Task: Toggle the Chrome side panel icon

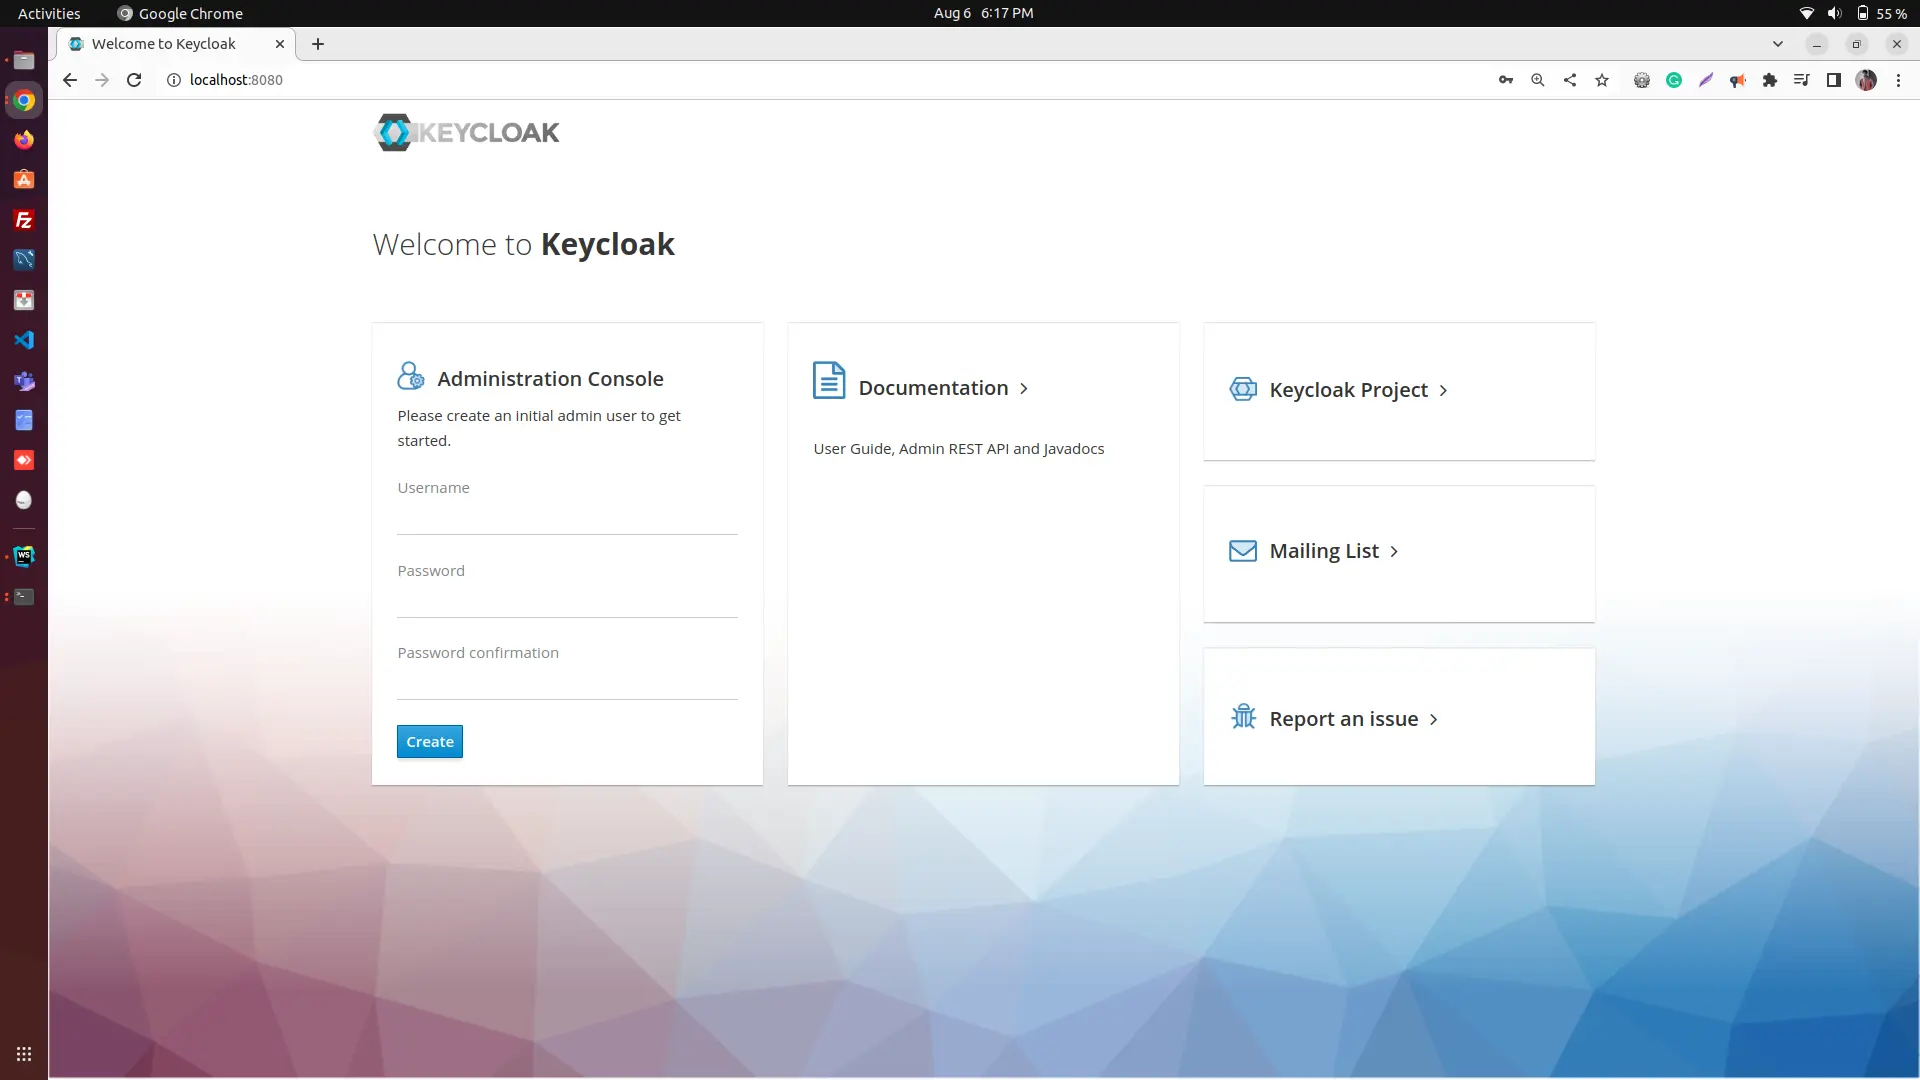Action: (1834, 80)
